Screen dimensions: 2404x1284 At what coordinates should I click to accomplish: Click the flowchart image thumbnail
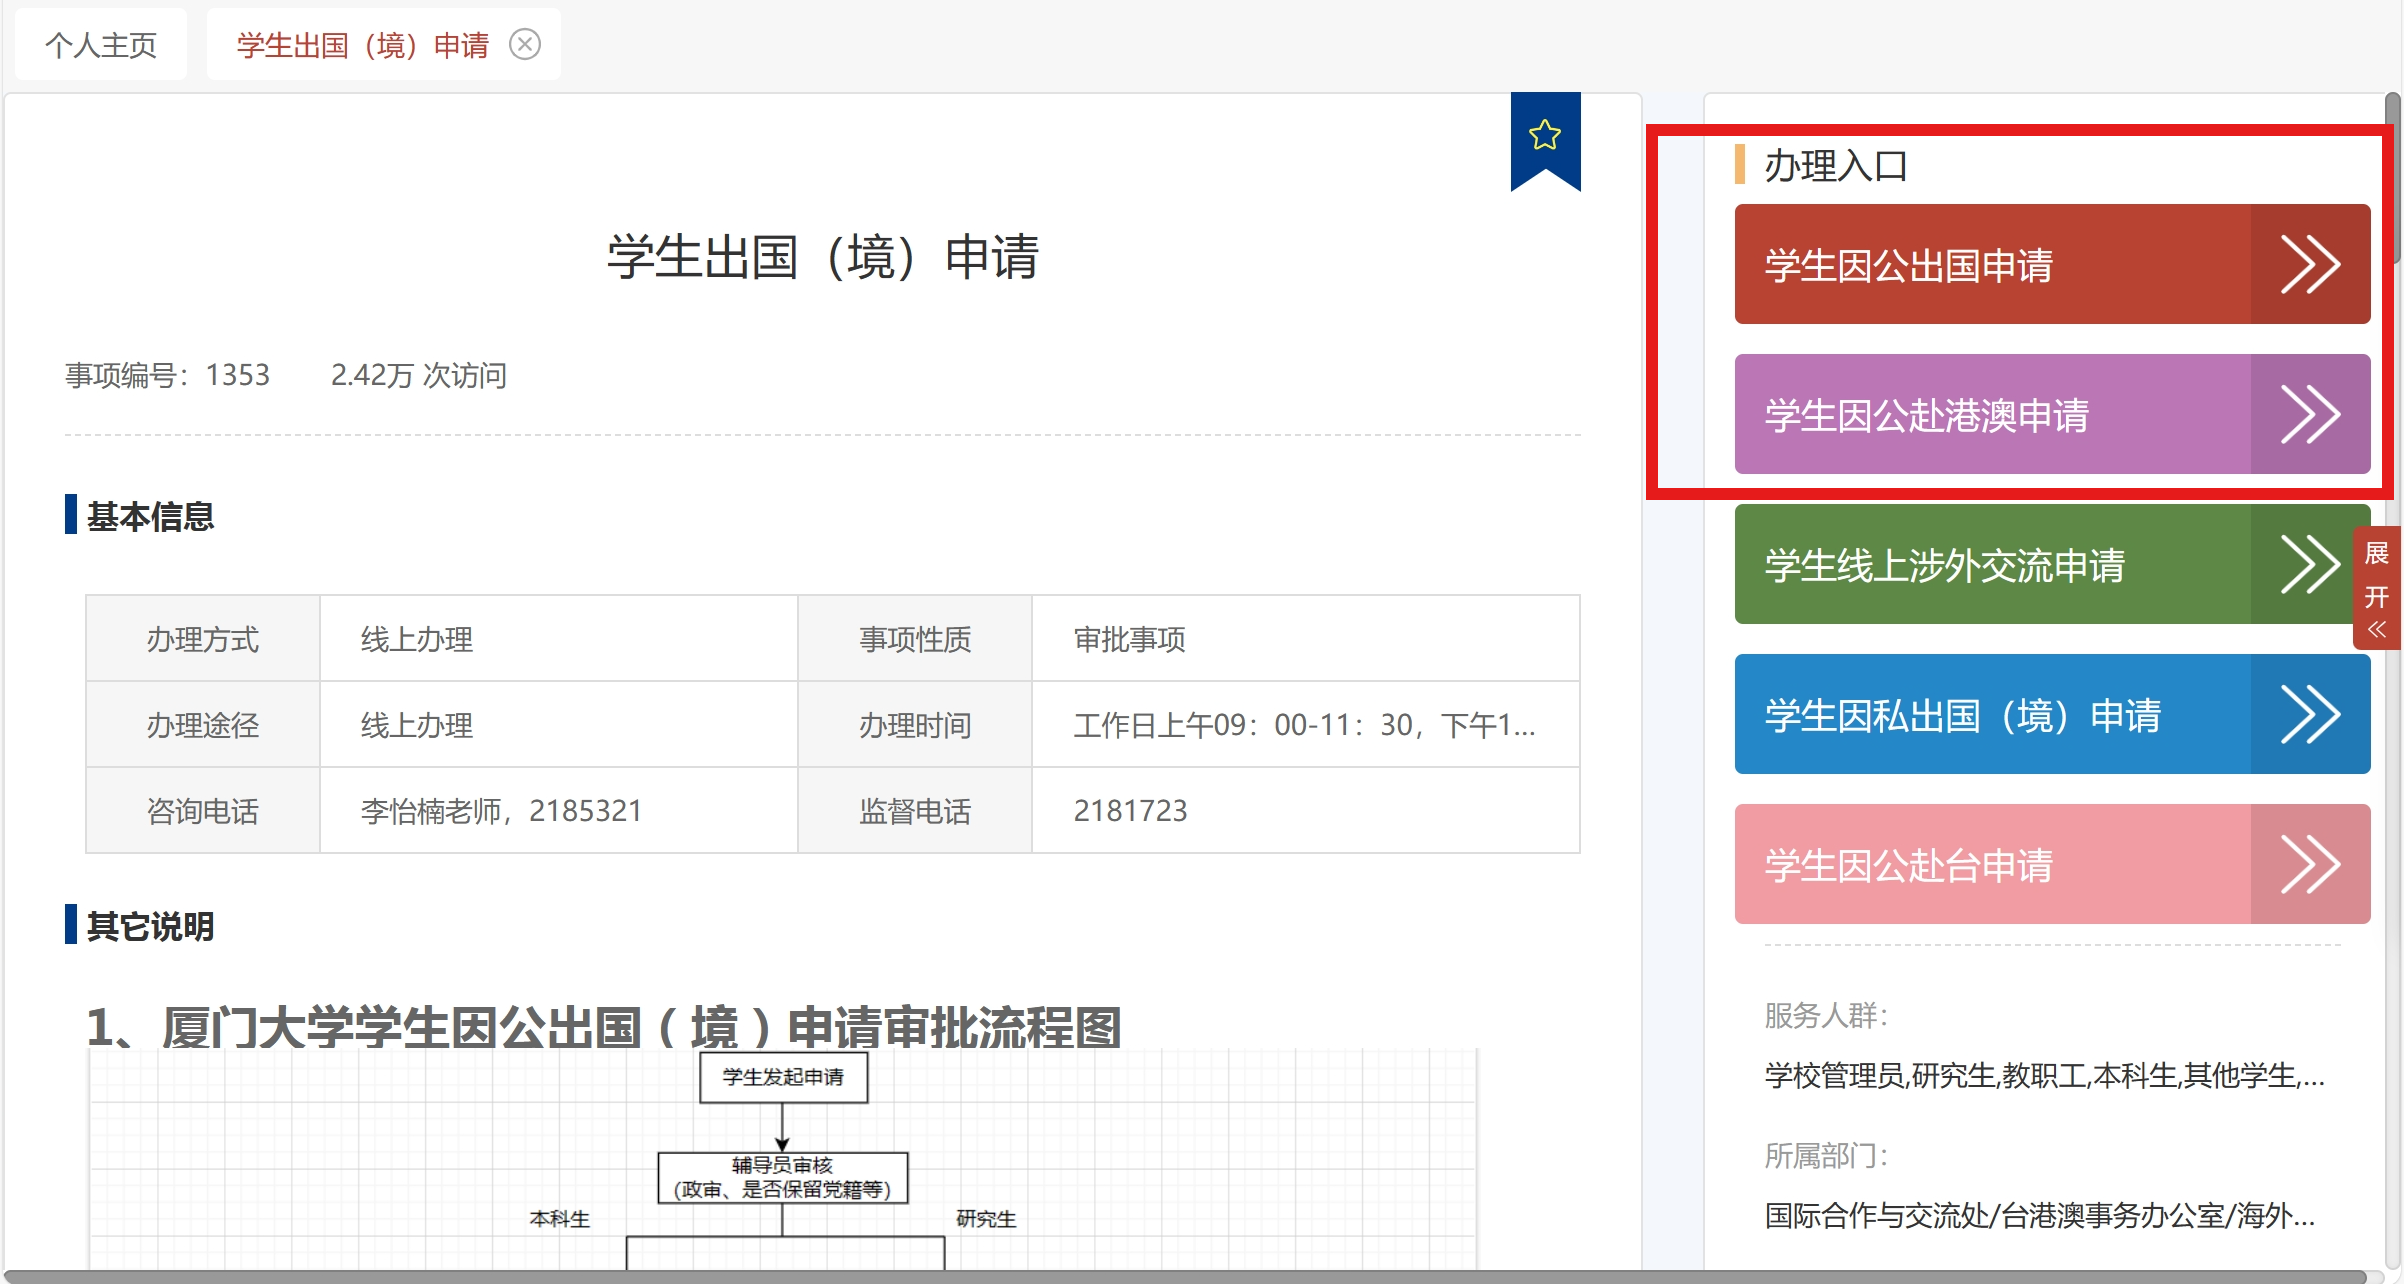click(782, 1160)
